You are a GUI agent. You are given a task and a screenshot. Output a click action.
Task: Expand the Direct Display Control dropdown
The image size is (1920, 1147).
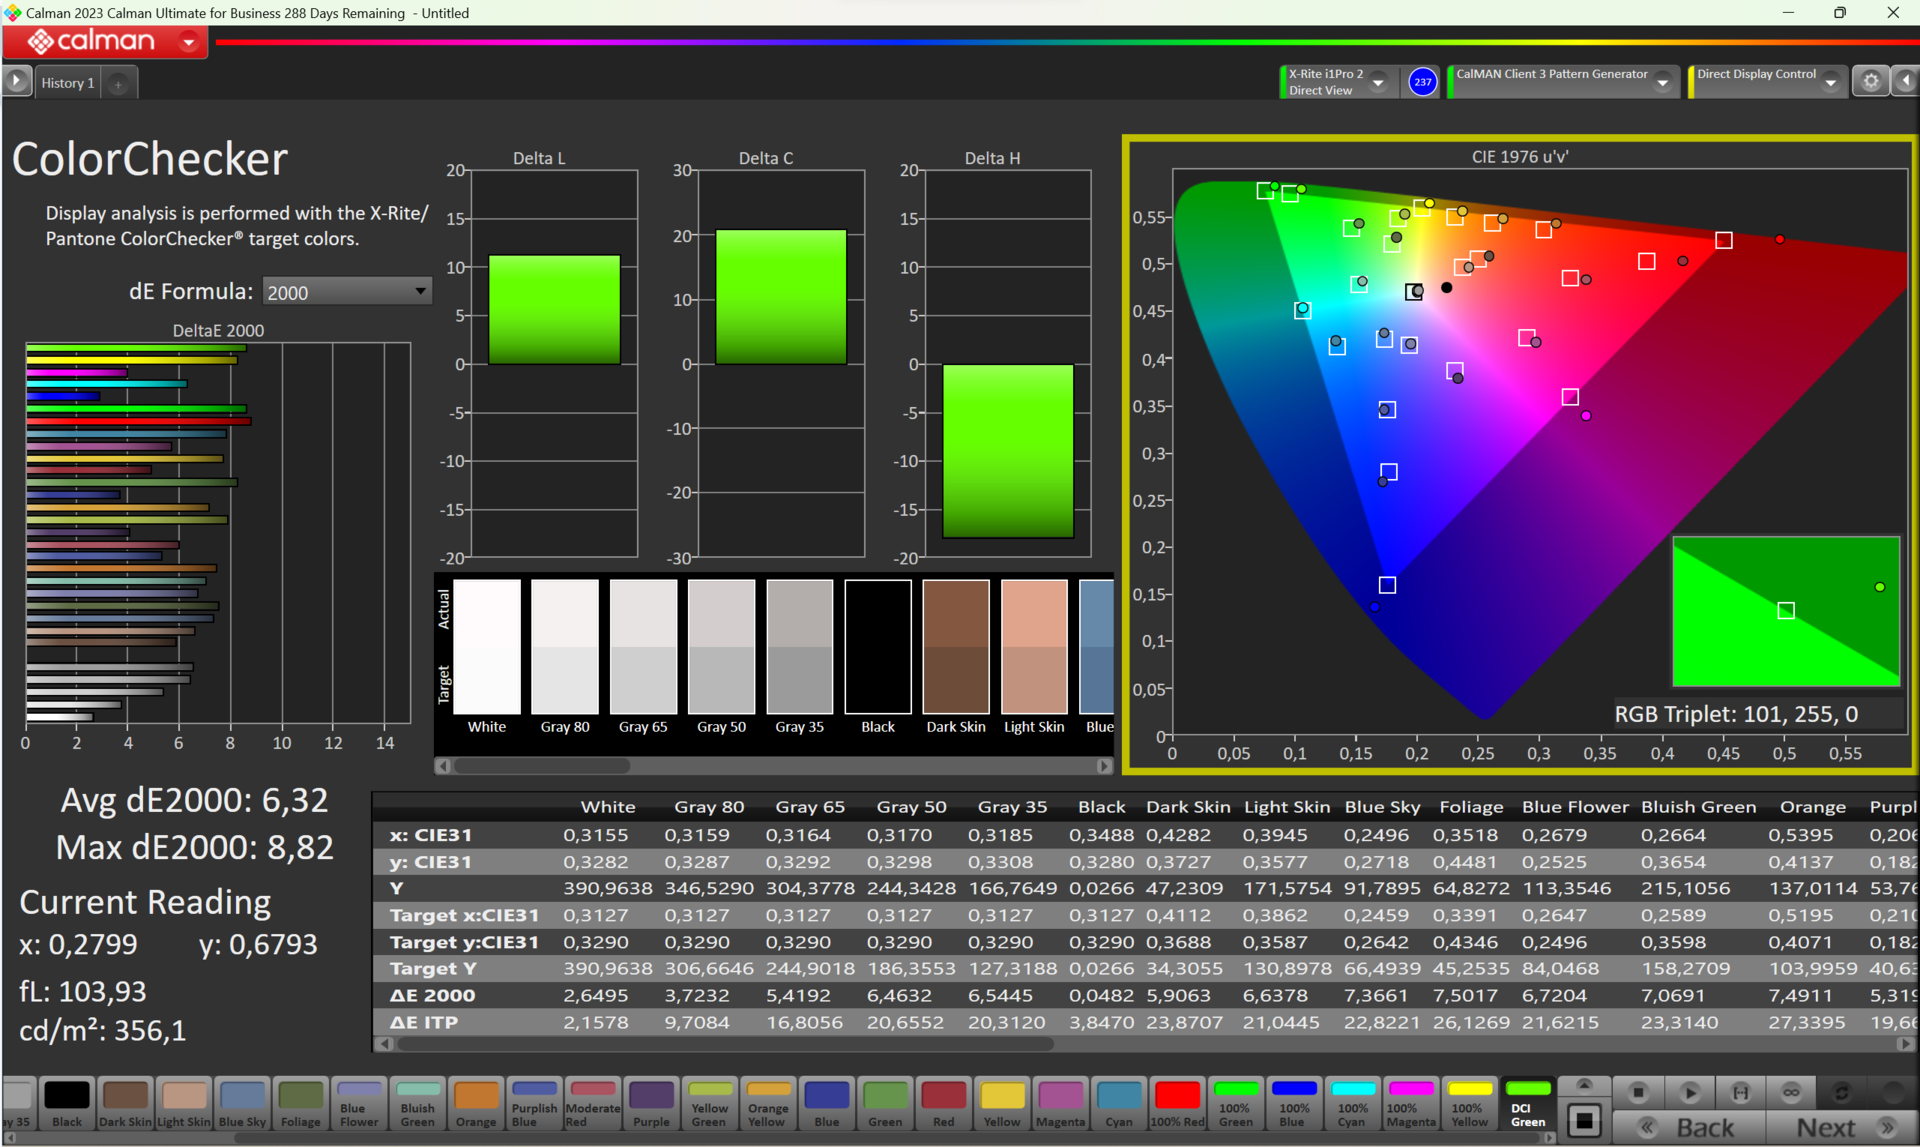pos(1831,82)
